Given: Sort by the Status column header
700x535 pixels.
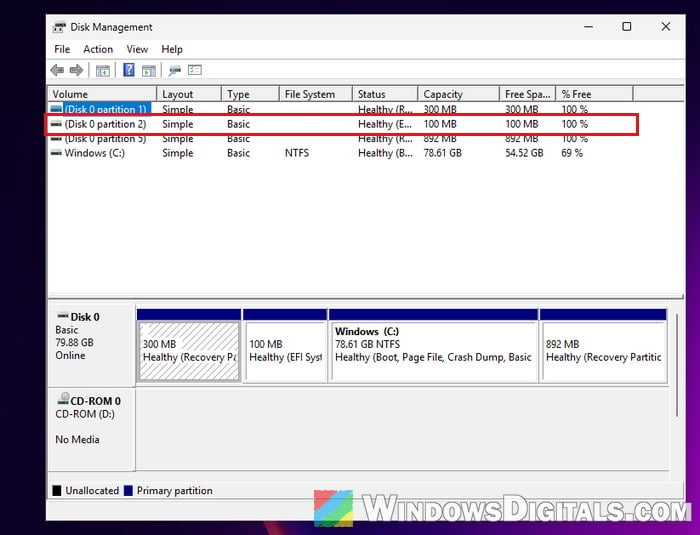Looking at the screenshot, I should click(x=385, y=94).
